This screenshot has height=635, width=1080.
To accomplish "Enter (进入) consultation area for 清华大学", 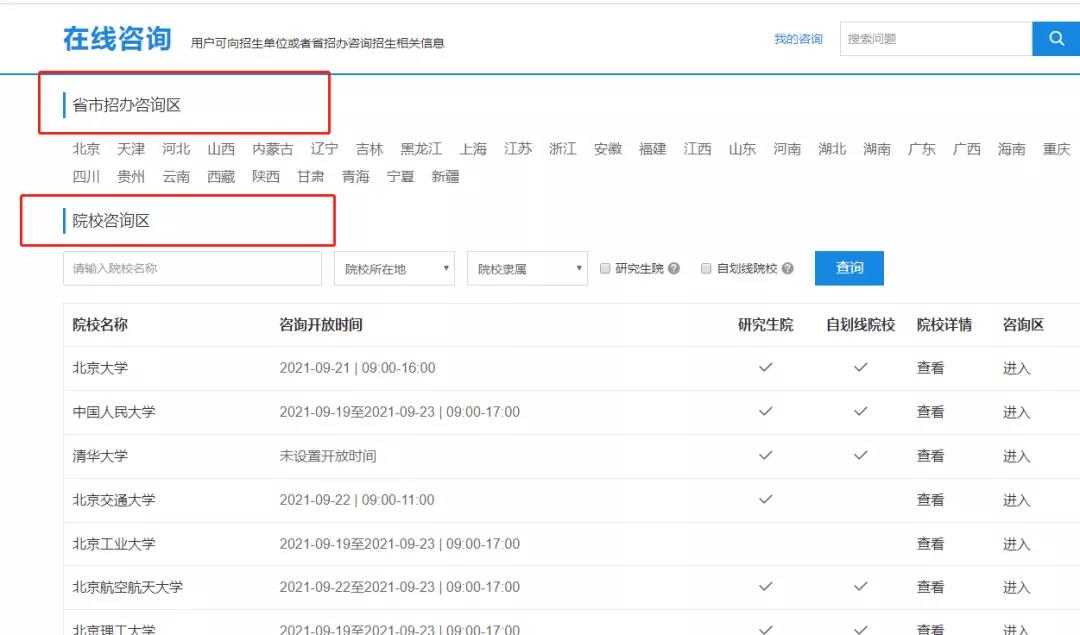I will click(x=1016, y=456).
